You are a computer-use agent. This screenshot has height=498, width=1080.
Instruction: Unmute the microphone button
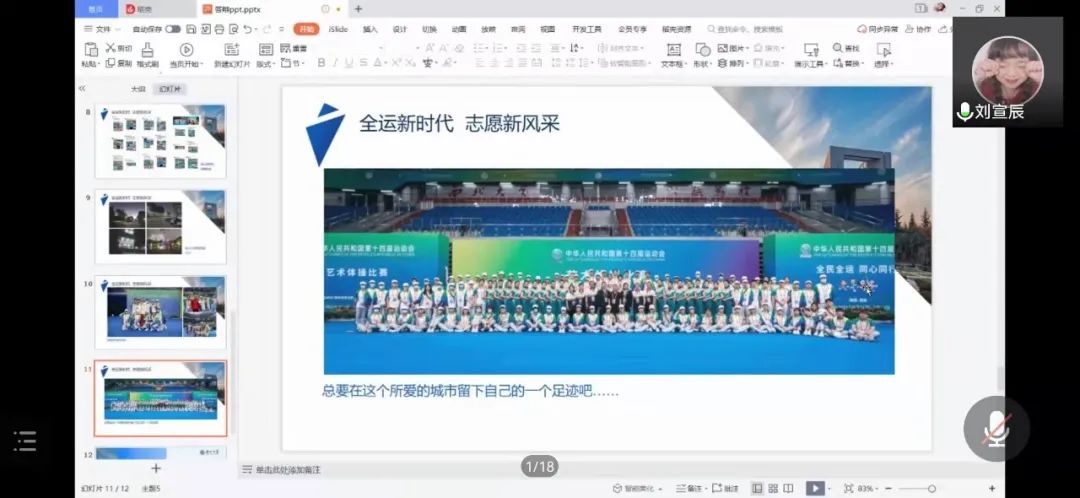pos(995,428)
